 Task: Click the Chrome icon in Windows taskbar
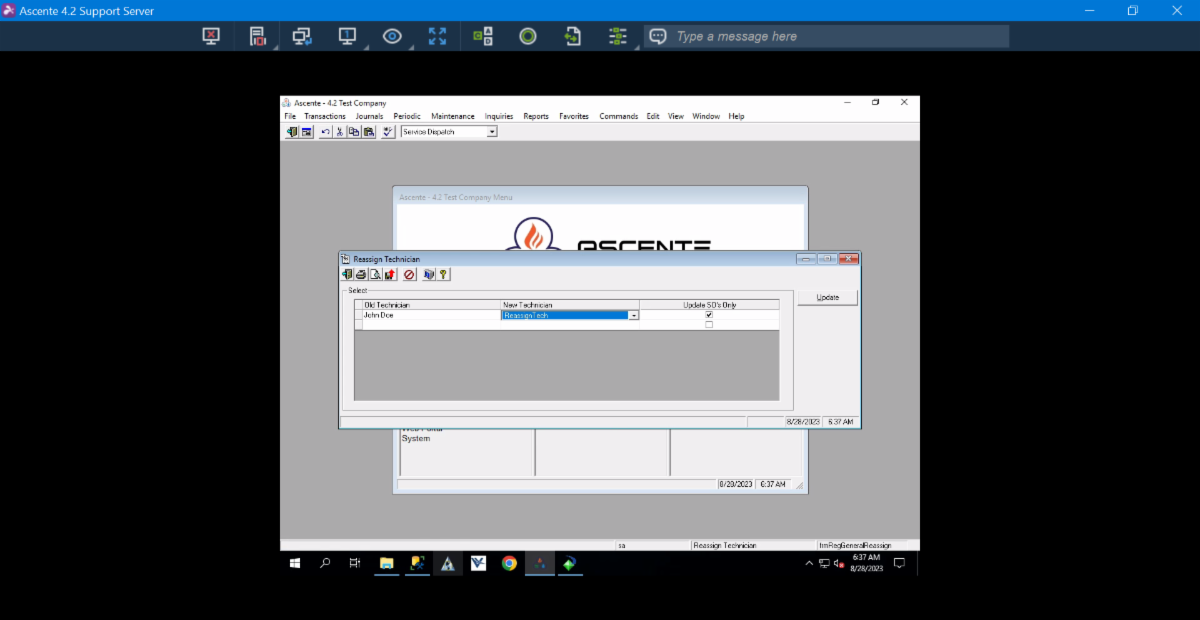point(509,563)
